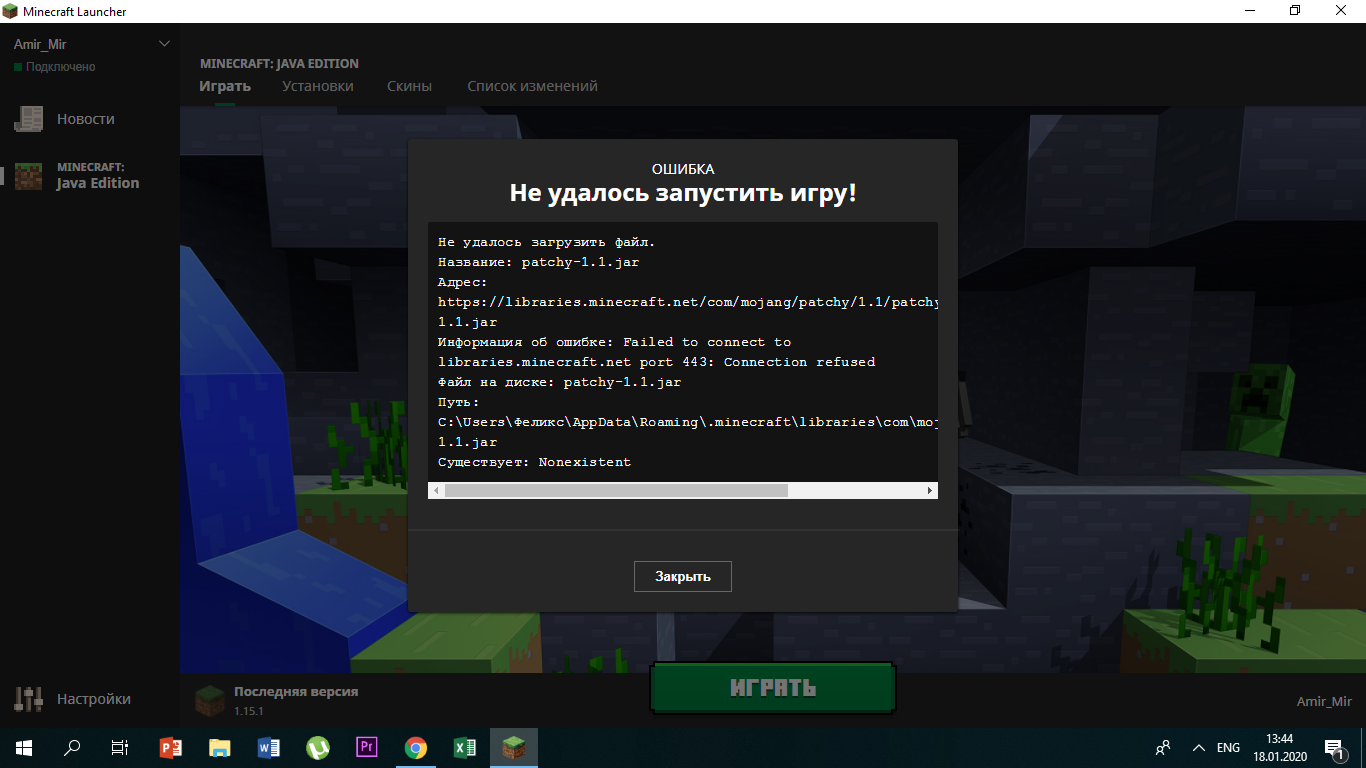Viewport: 1366px width, 768px height.
Task: Click the line "Название: patchy-1.1.jar"
Action: 538,262
